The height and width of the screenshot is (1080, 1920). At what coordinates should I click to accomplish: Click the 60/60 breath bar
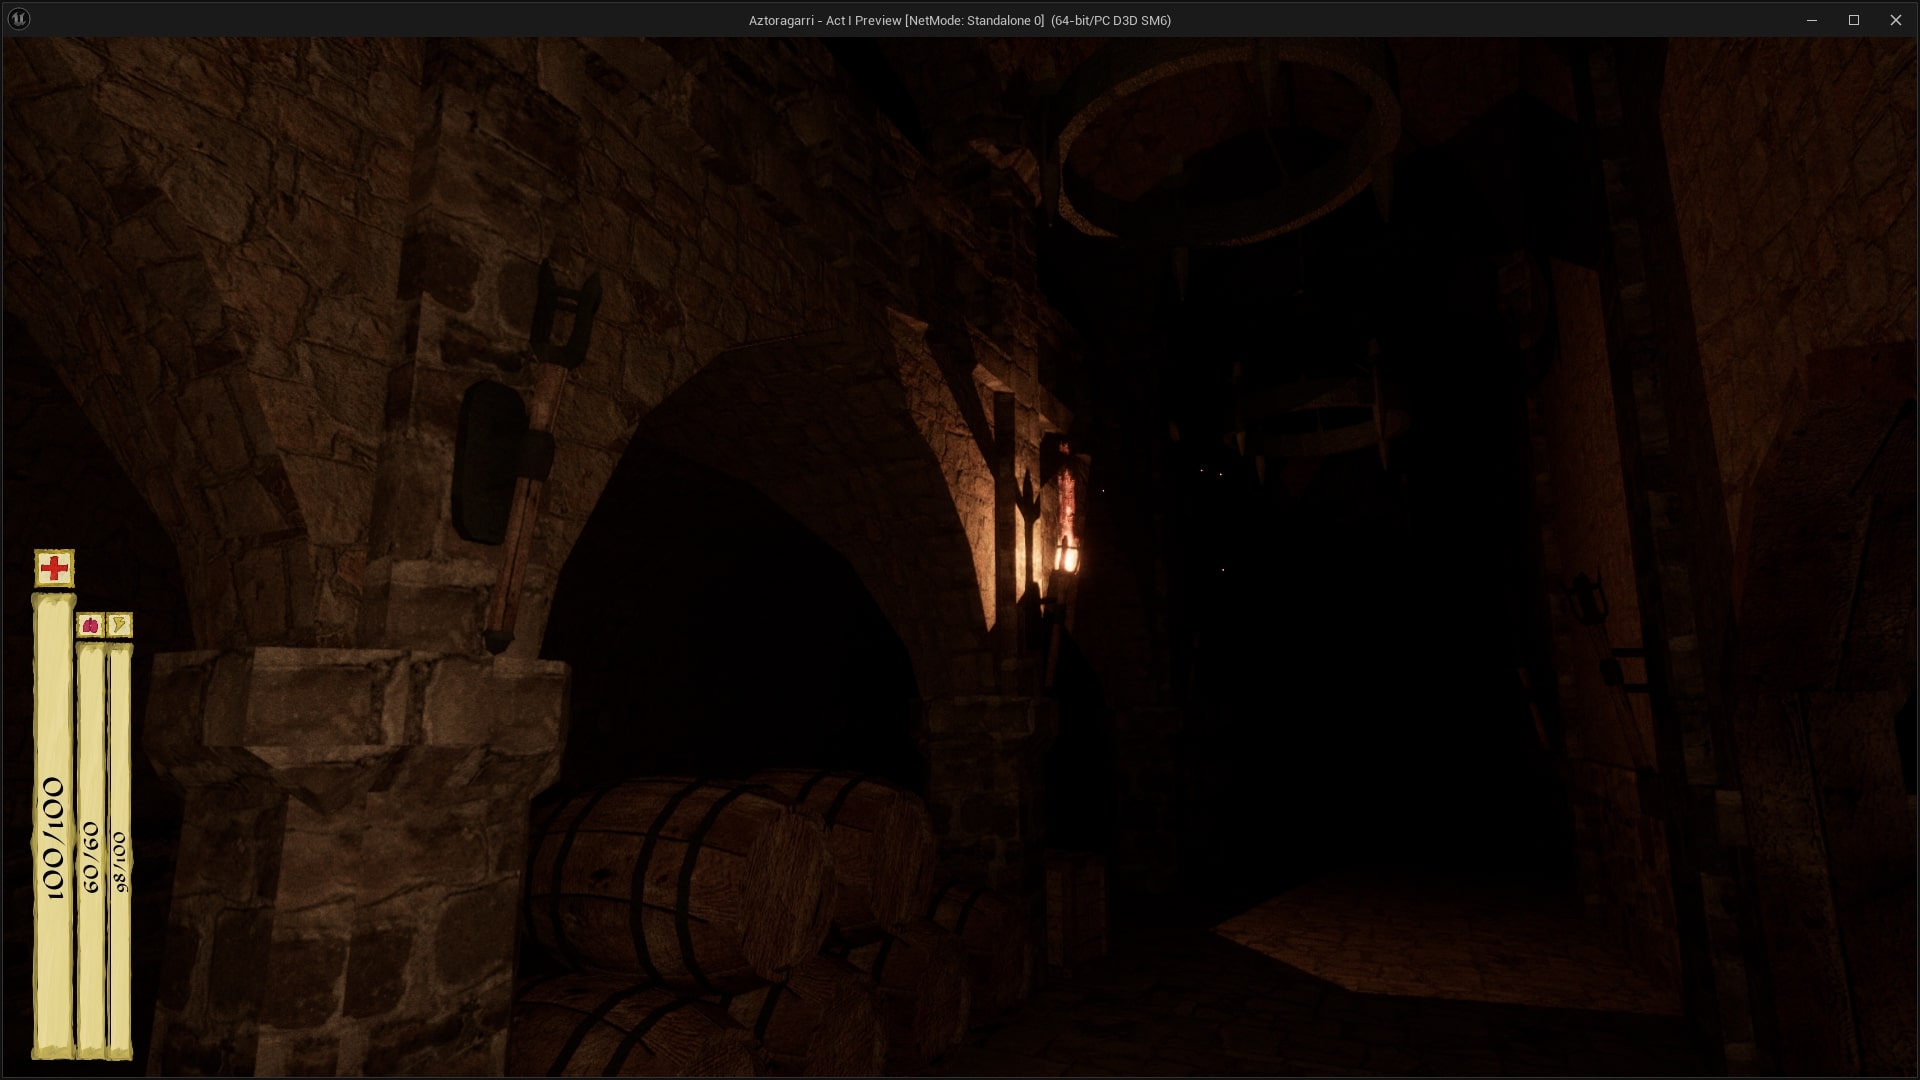tap(91, 850)
